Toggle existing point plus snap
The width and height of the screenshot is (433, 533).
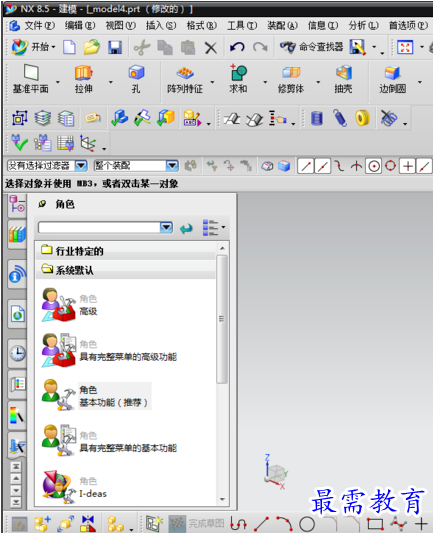click(408, 166)
